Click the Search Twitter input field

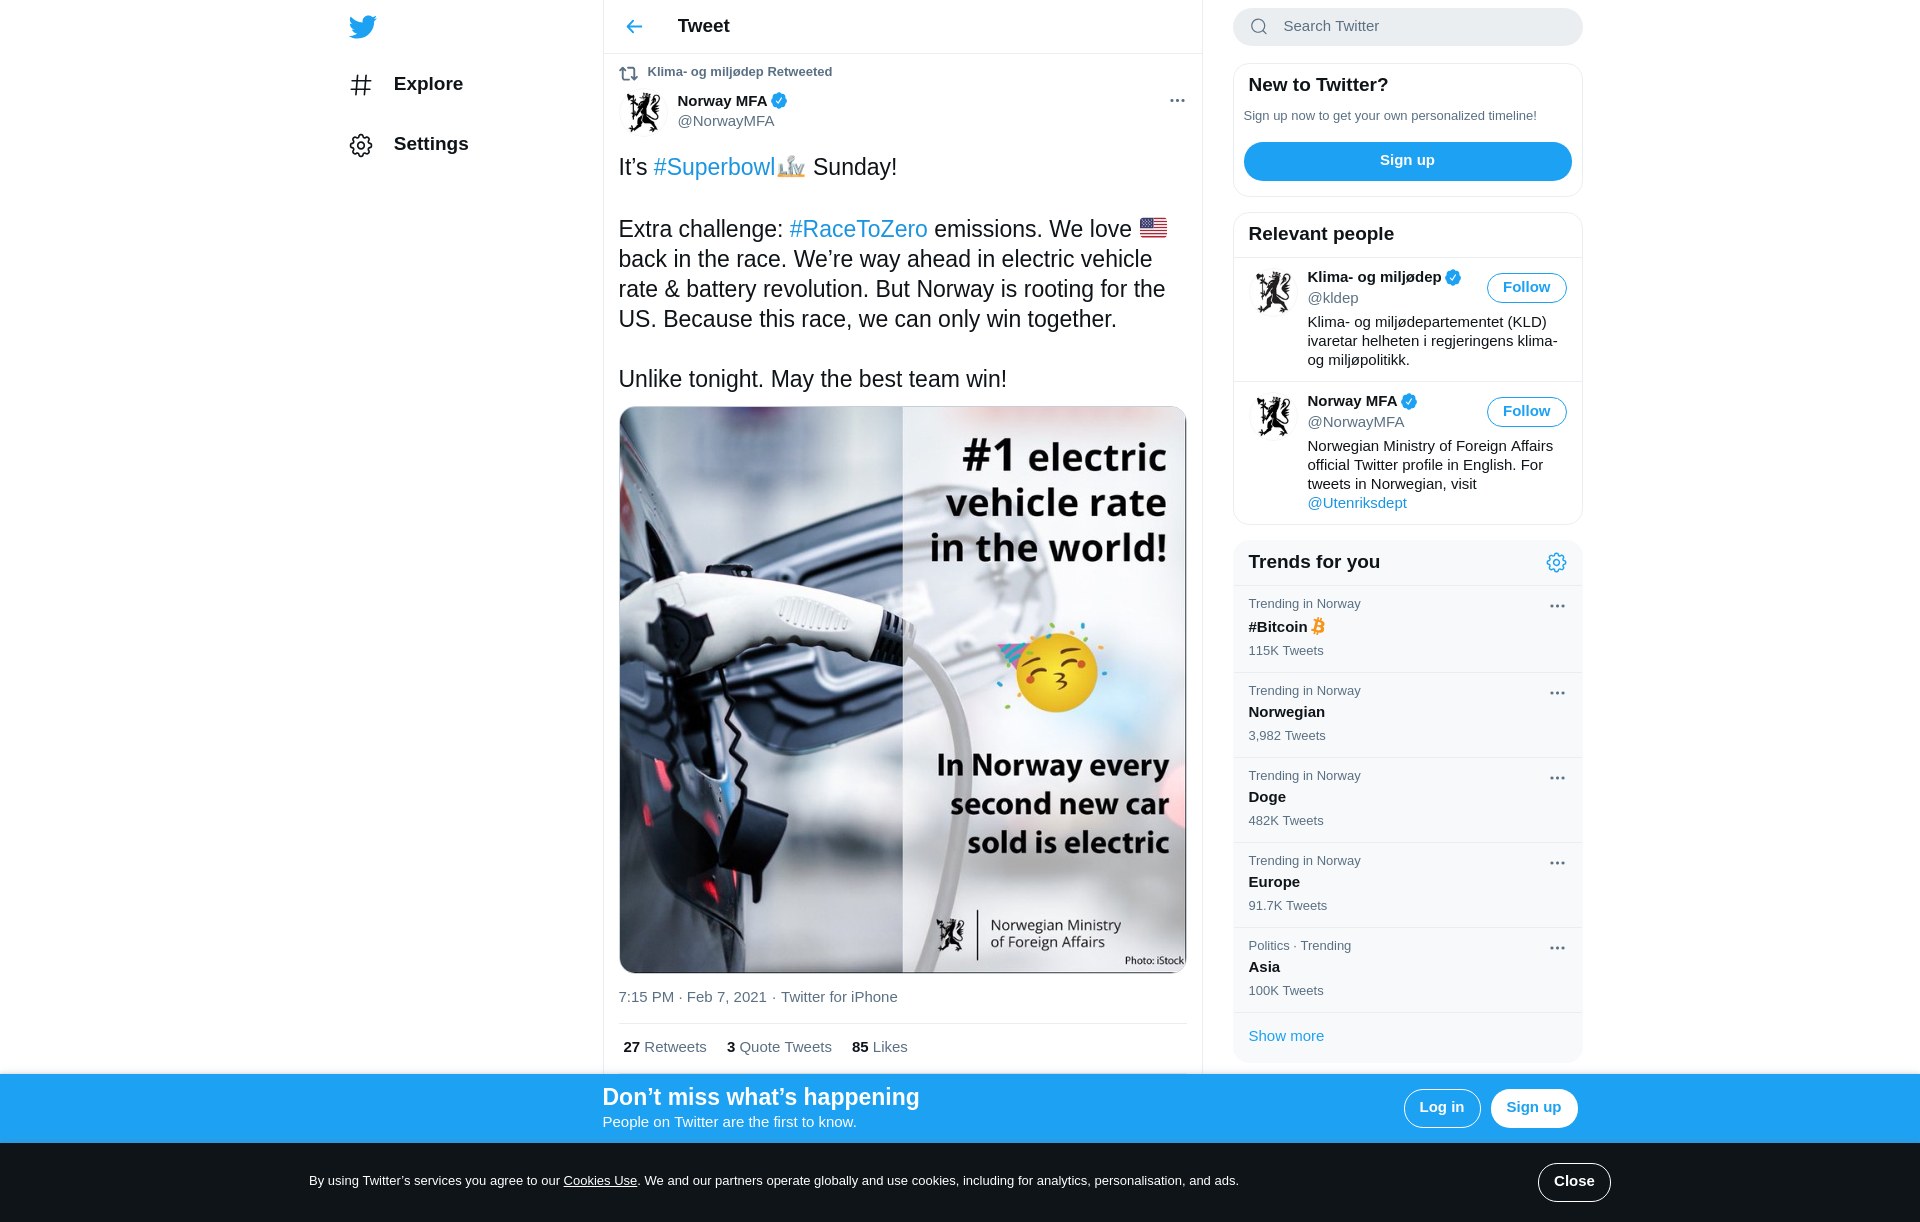pyautogui.click(x=1420, y=27)
